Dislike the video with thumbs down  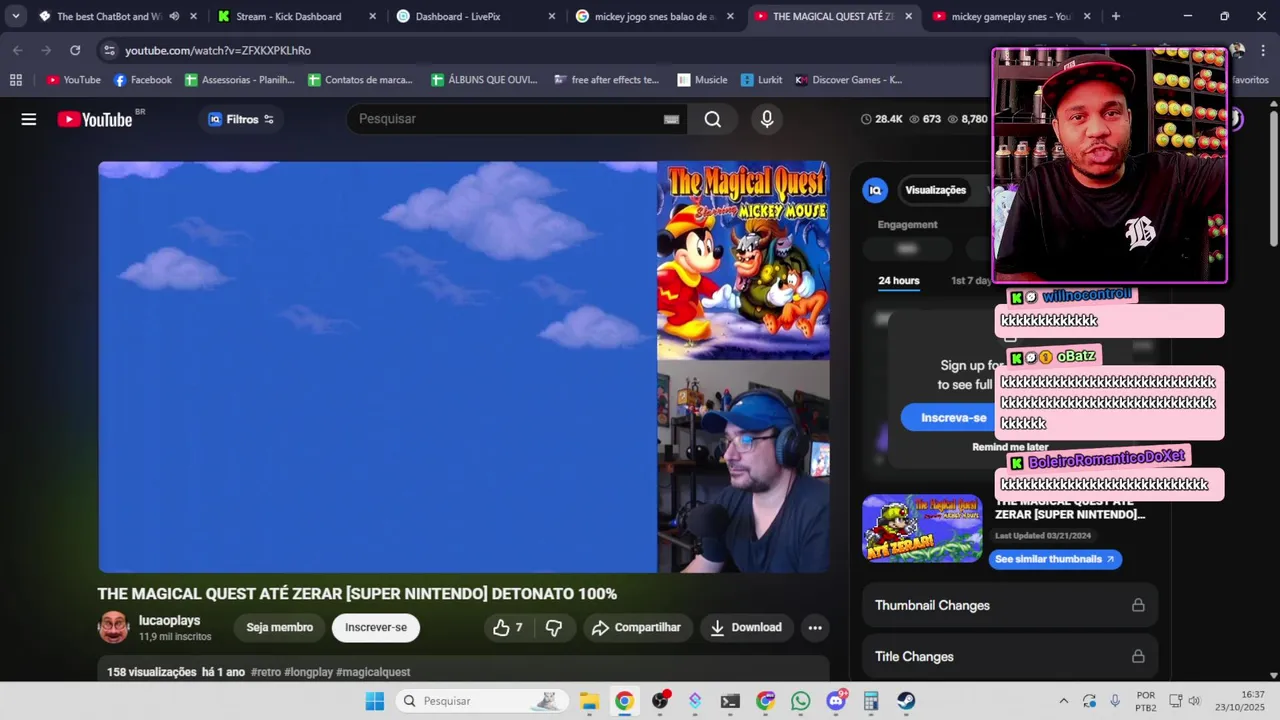(x=553, y=627)
